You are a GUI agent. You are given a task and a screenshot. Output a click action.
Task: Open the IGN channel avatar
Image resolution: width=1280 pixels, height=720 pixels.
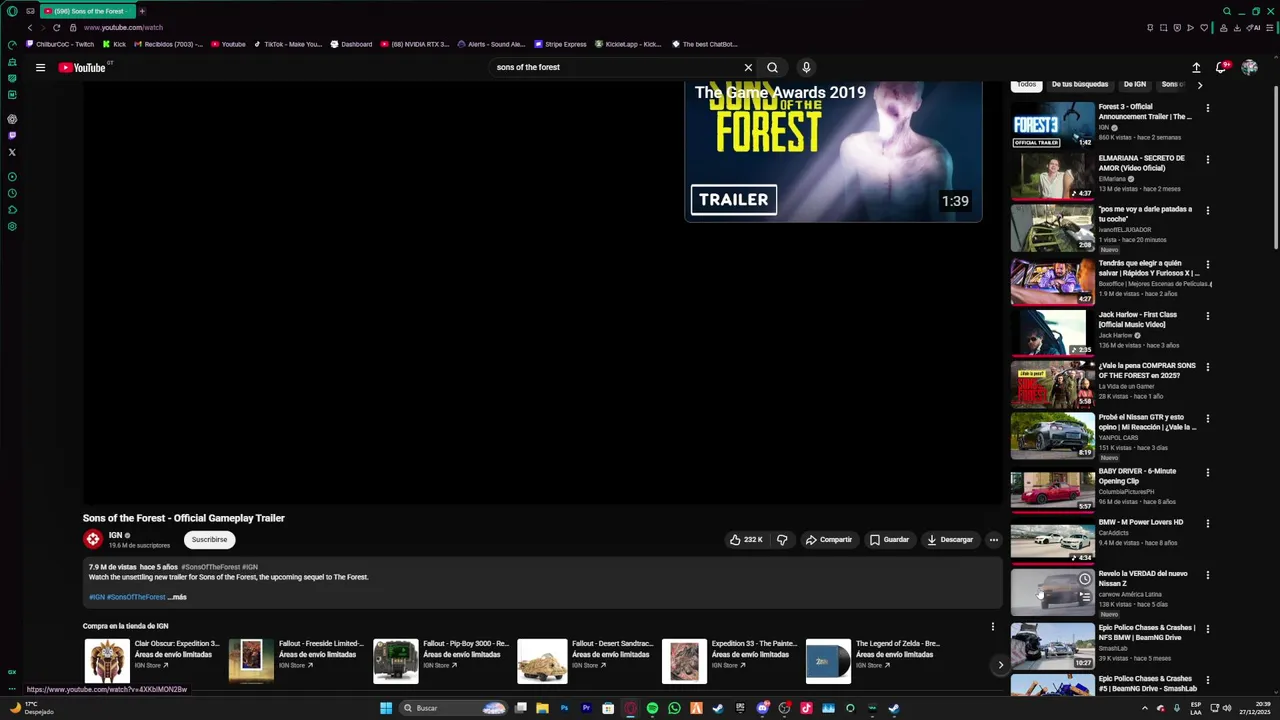tap(93, 539)
